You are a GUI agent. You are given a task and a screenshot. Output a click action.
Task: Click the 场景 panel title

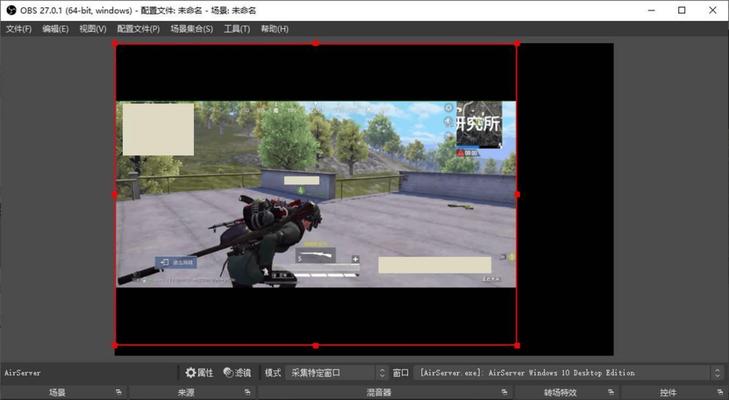click(x=58, y=393)
